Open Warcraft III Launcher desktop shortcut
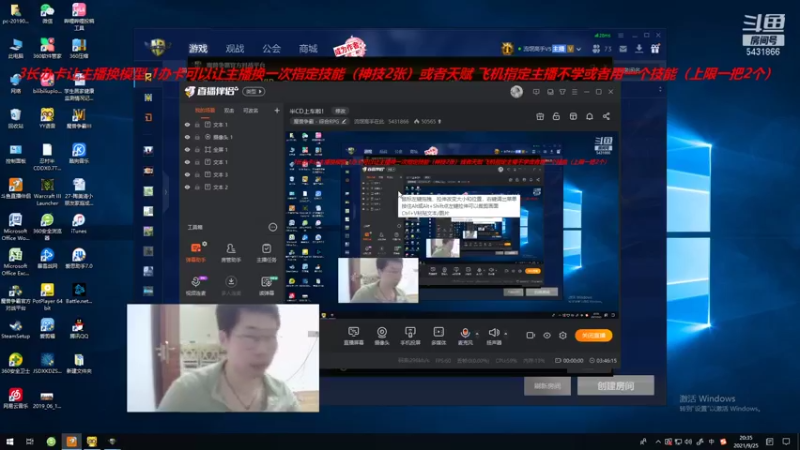This screenshot has height=450, width=800. click(47, 192)
